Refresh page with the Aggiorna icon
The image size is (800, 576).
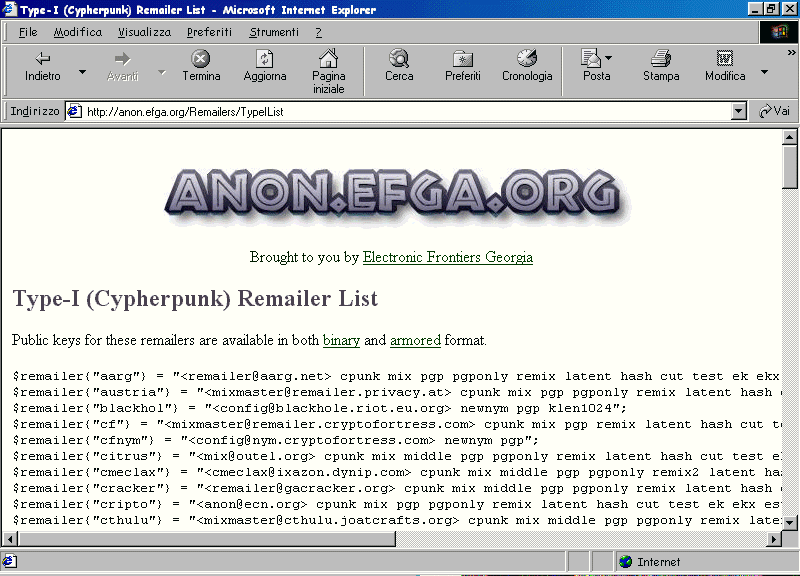[264, 59]
